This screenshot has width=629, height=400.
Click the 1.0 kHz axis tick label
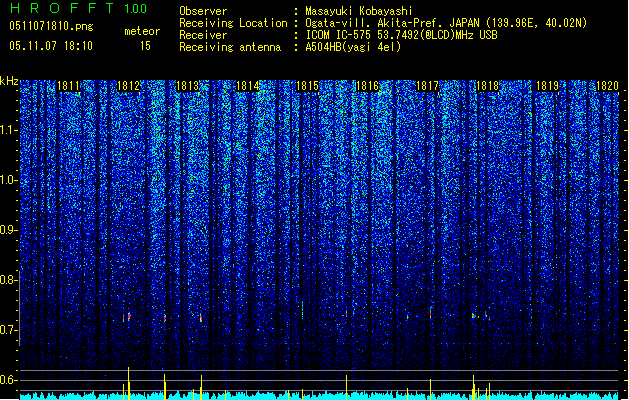(9, 180)
